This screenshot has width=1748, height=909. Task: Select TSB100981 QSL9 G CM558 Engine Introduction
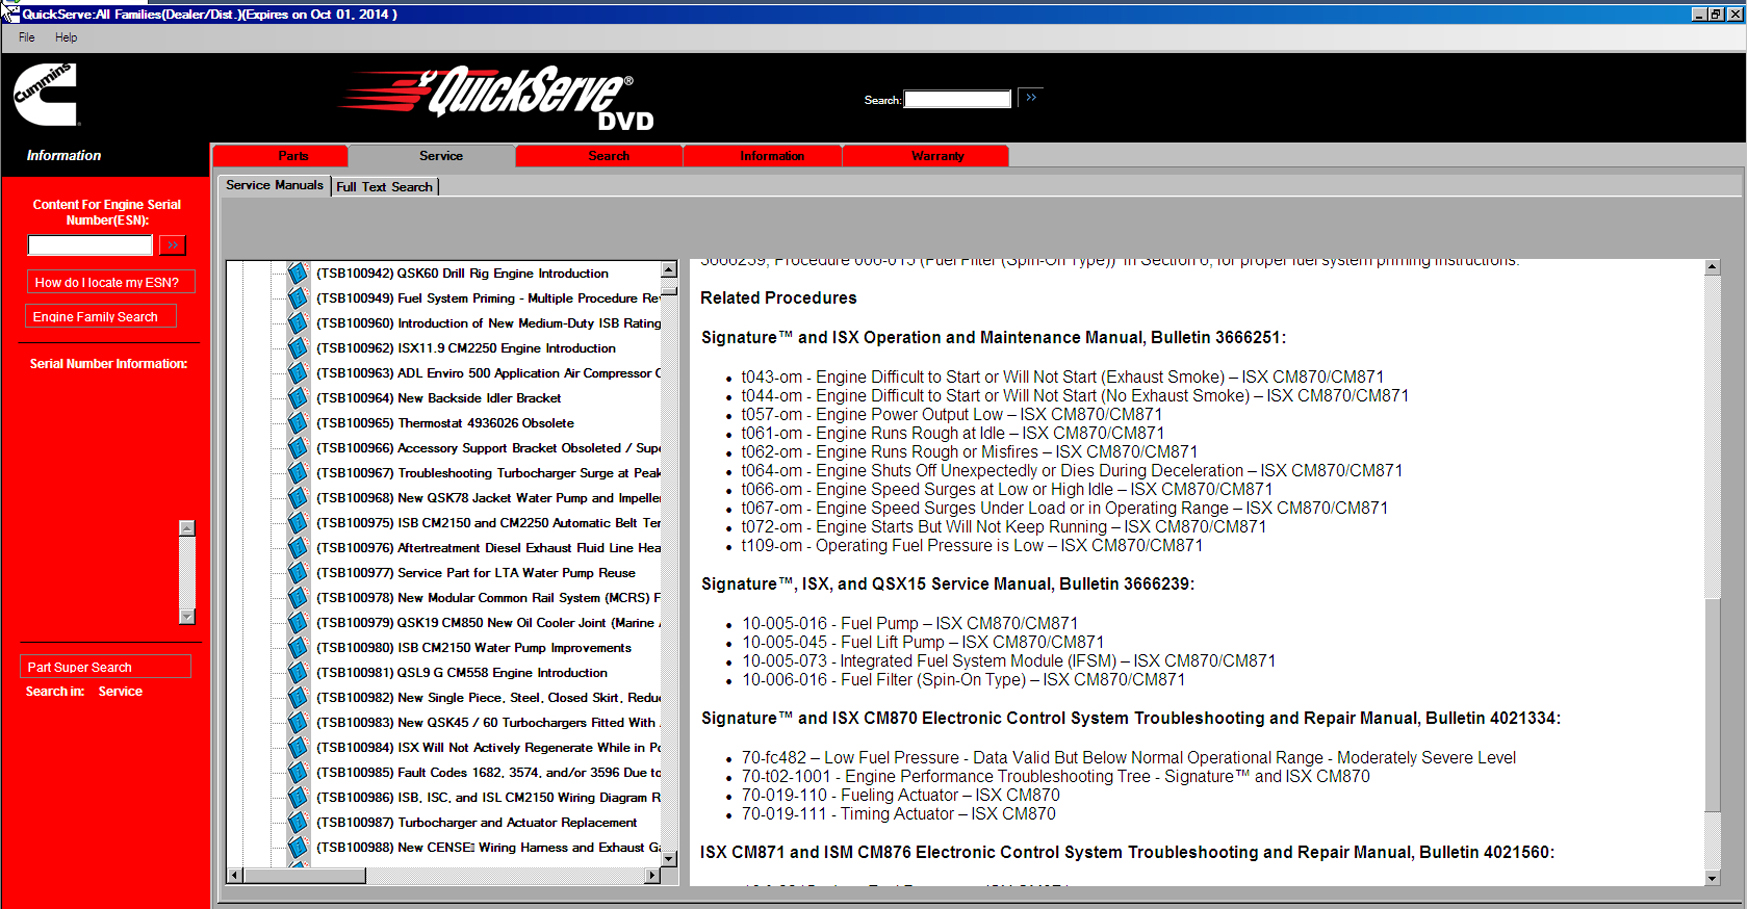[462, 673]
